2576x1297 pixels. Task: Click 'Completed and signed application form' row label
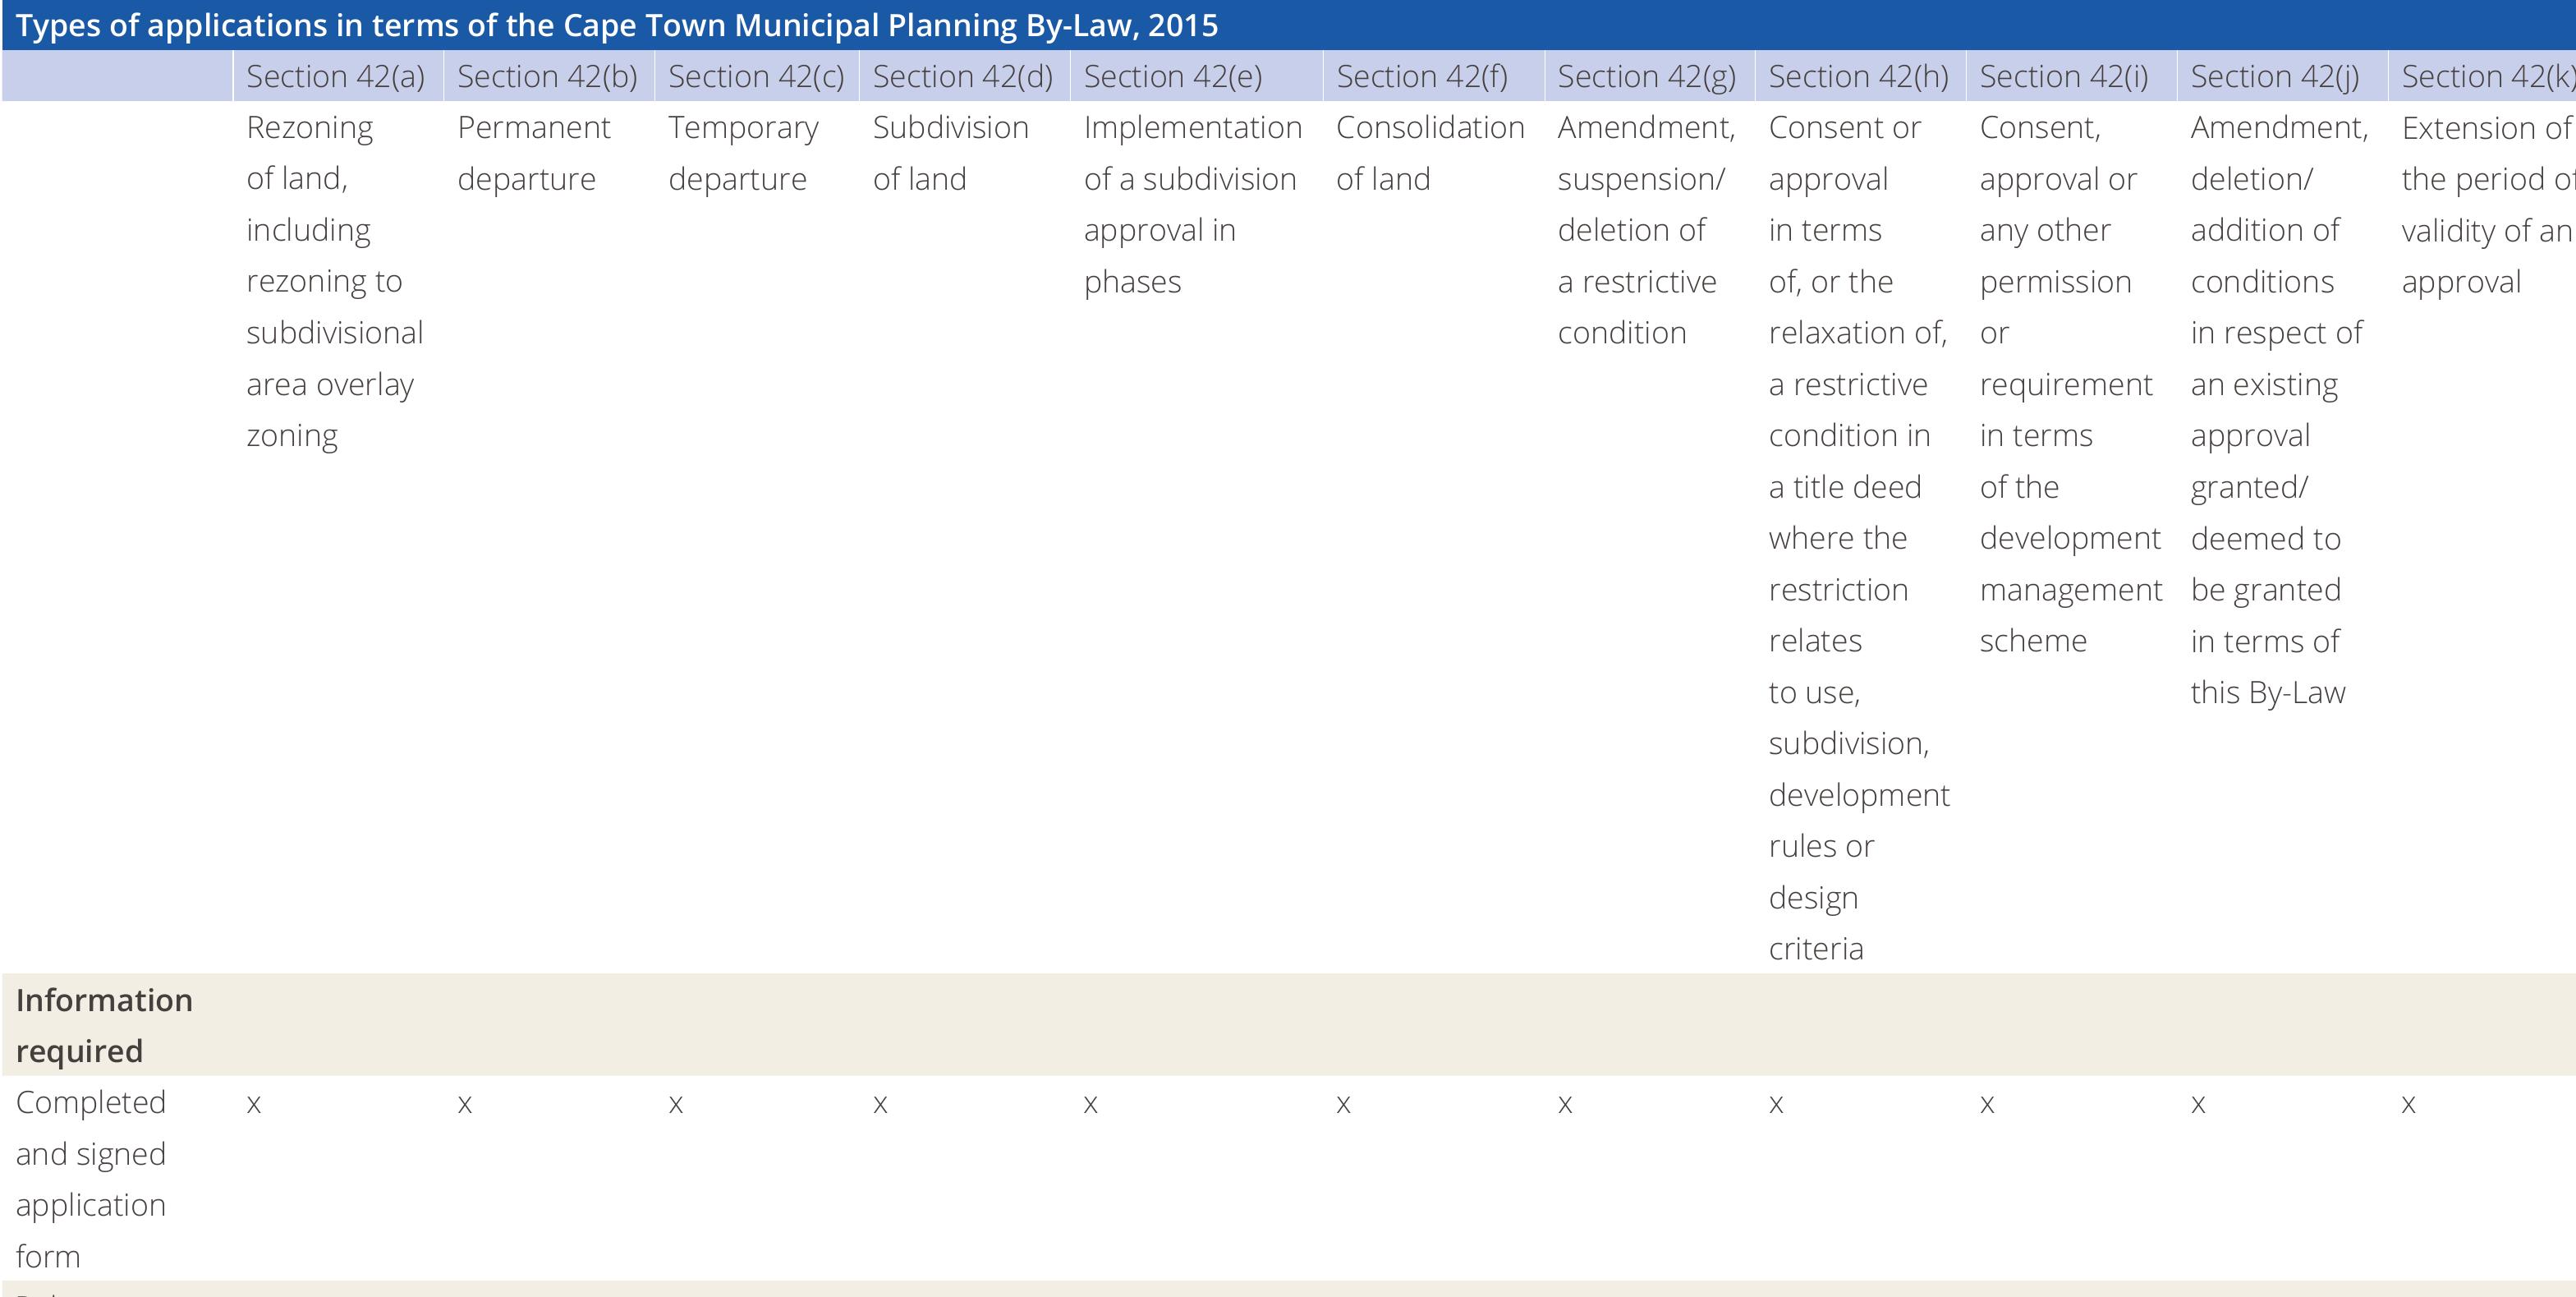pyautogui.click(x=91, y=1178)
